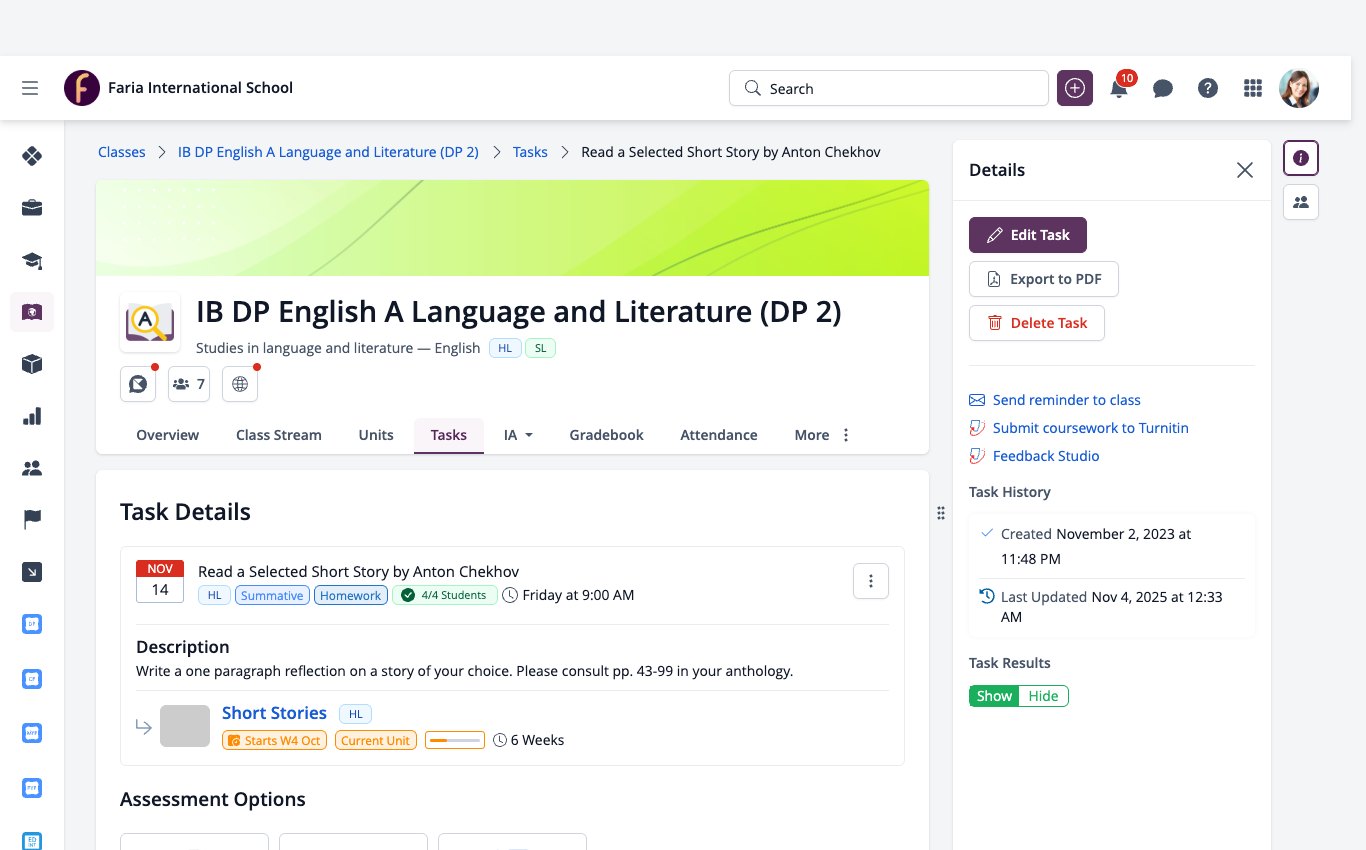The height and width of the screenshot is (850, 1366).
Task: Open the Short Stories unit link
Action: (274, 713)
